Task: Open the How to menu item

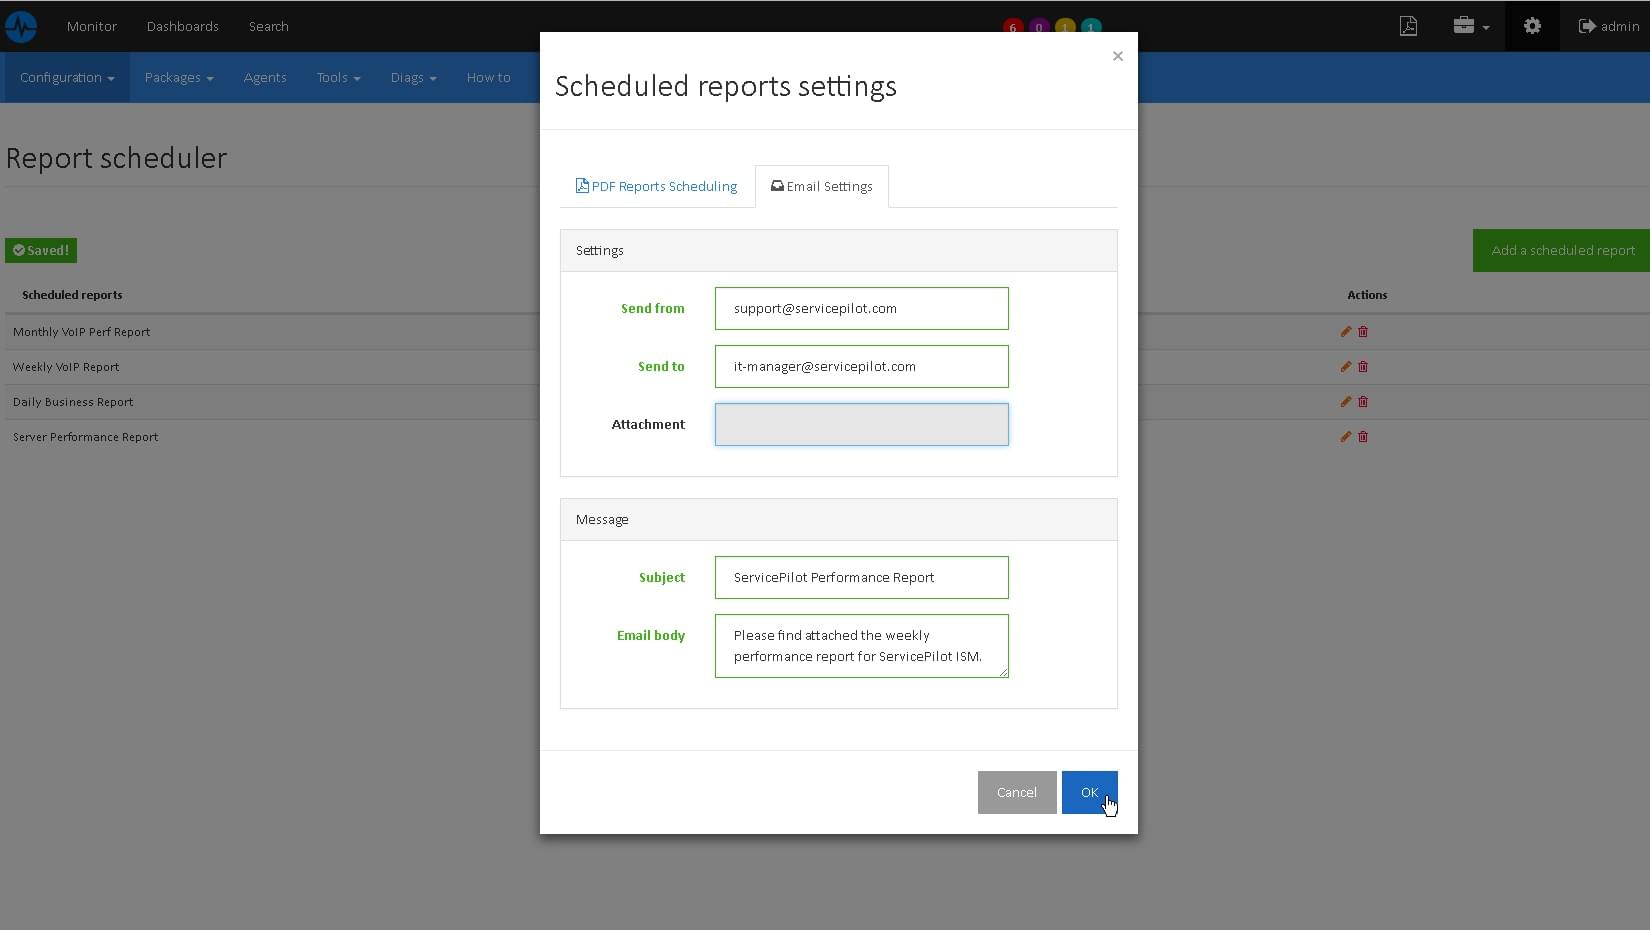Action: 489,77
